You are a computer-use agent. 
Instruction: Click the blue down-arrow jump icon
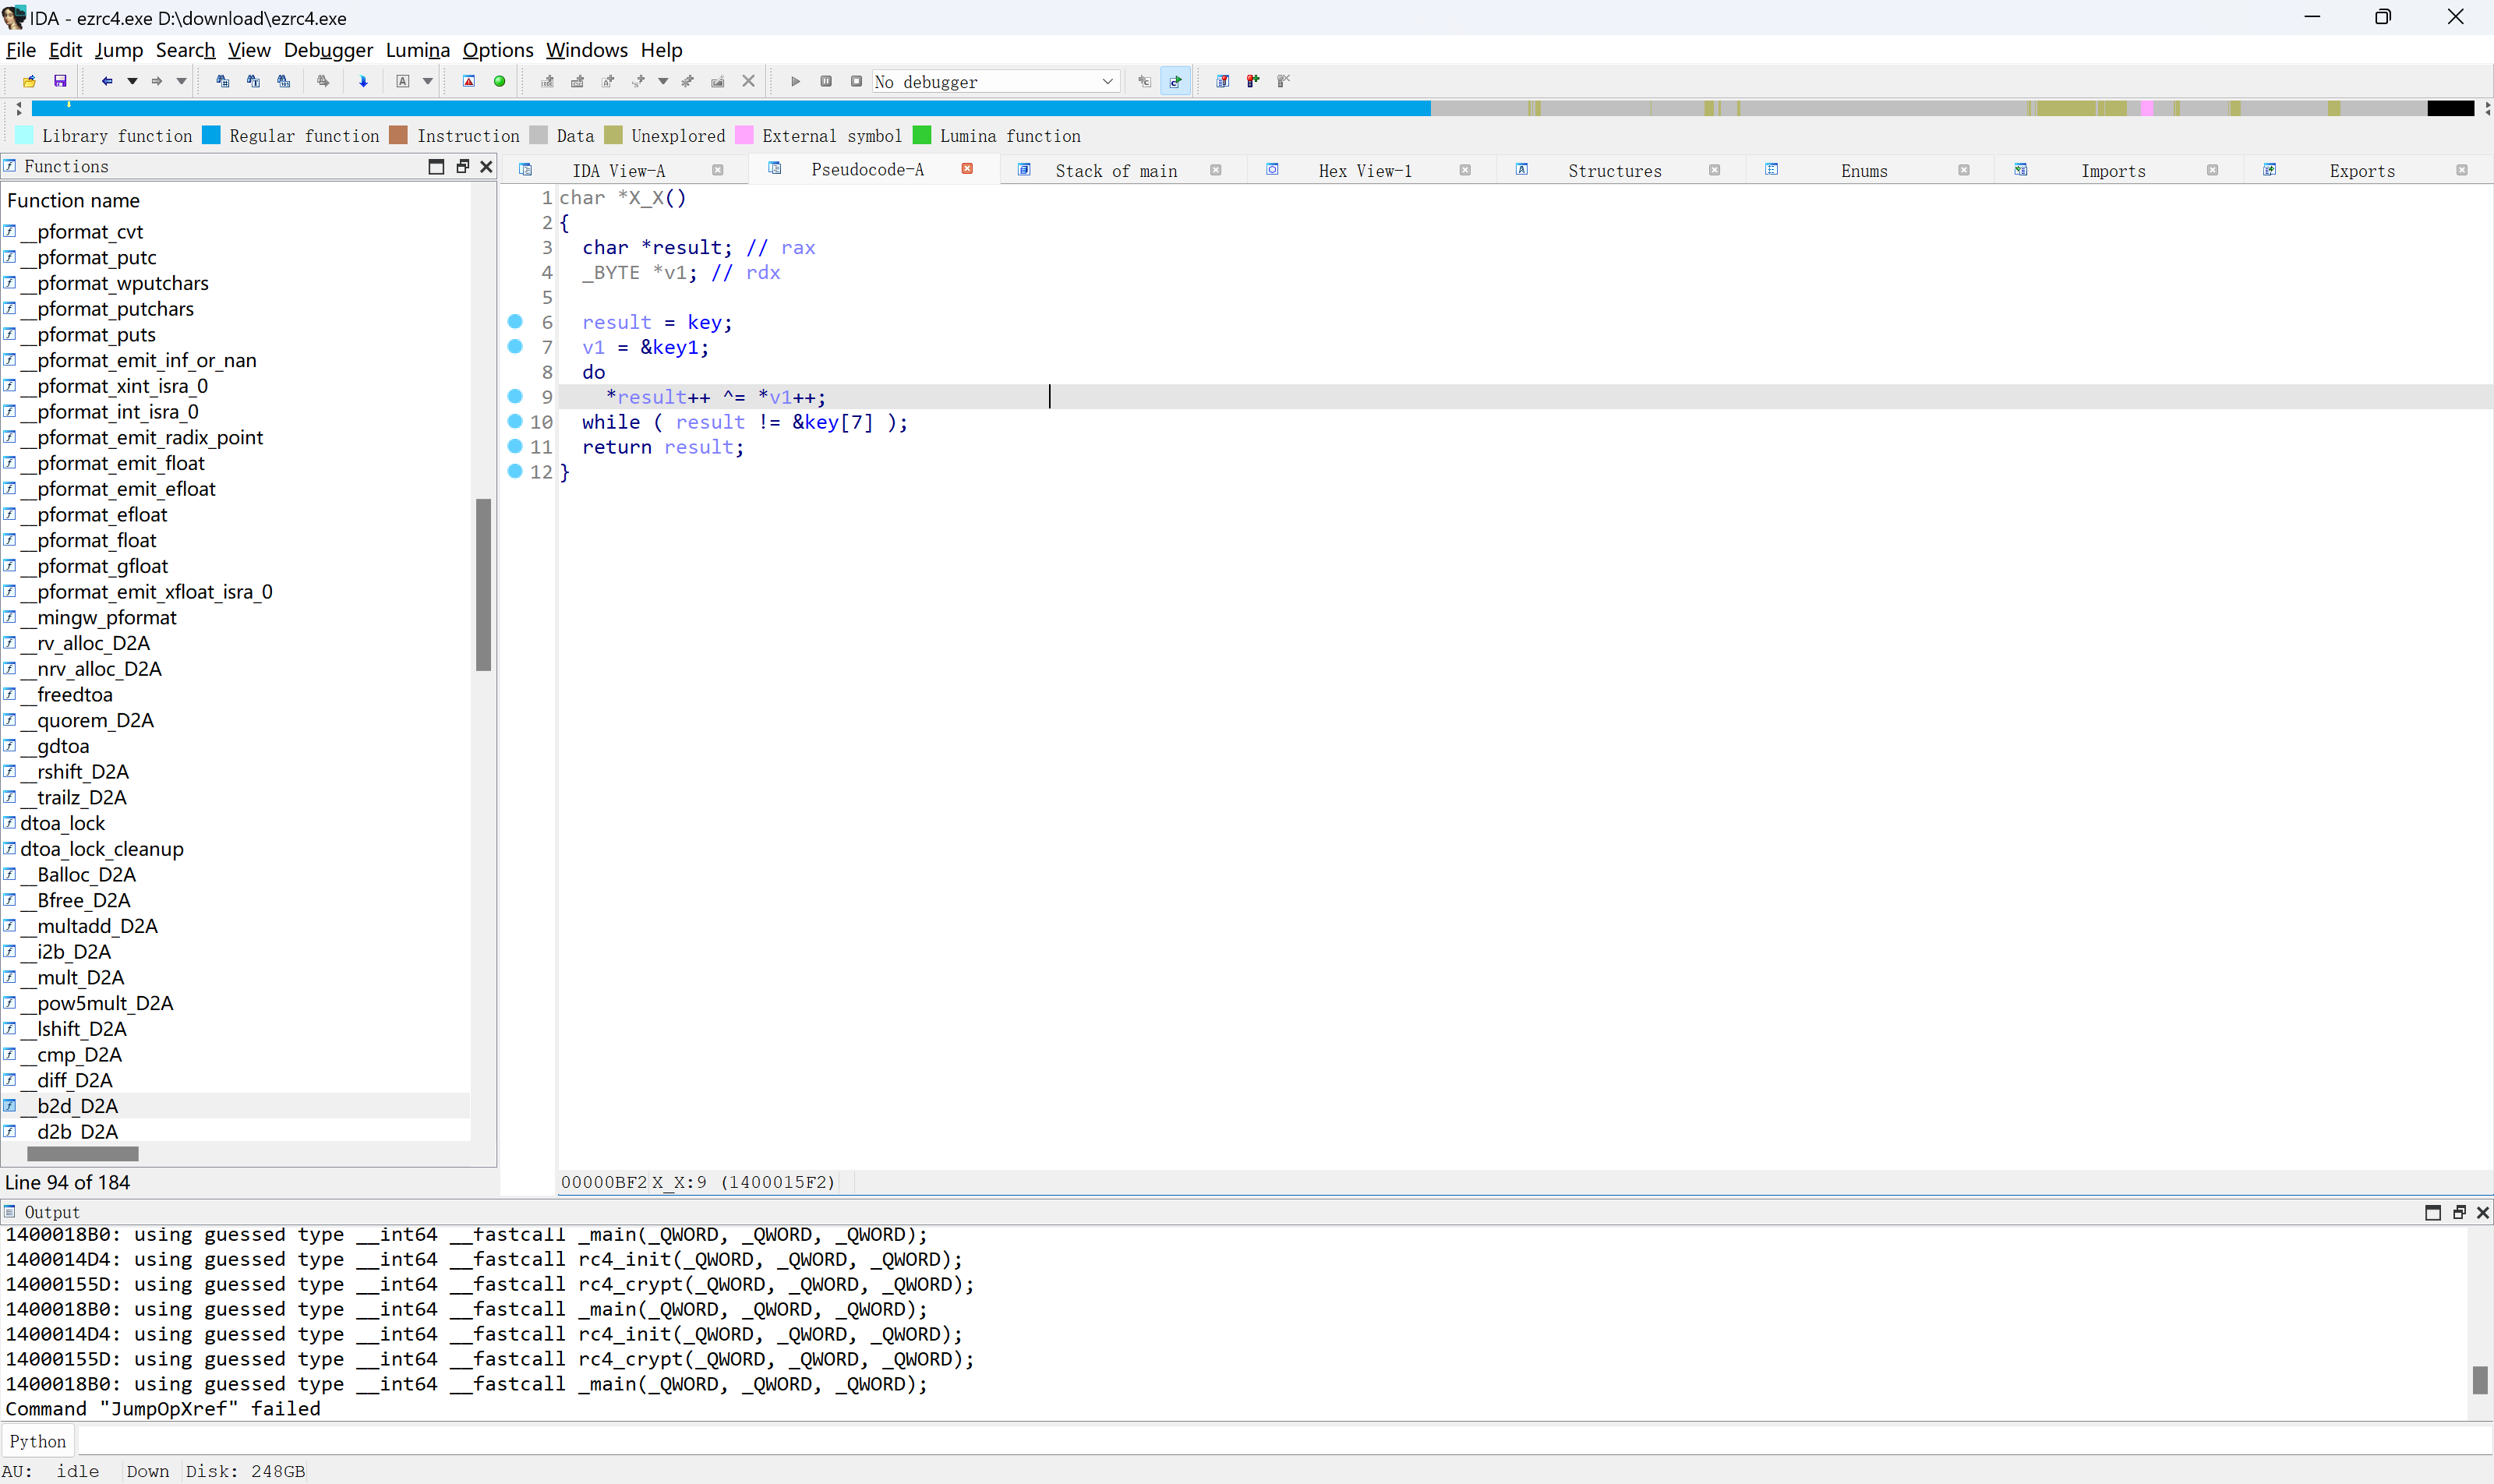pyautogui.click(x=363, y=81)
